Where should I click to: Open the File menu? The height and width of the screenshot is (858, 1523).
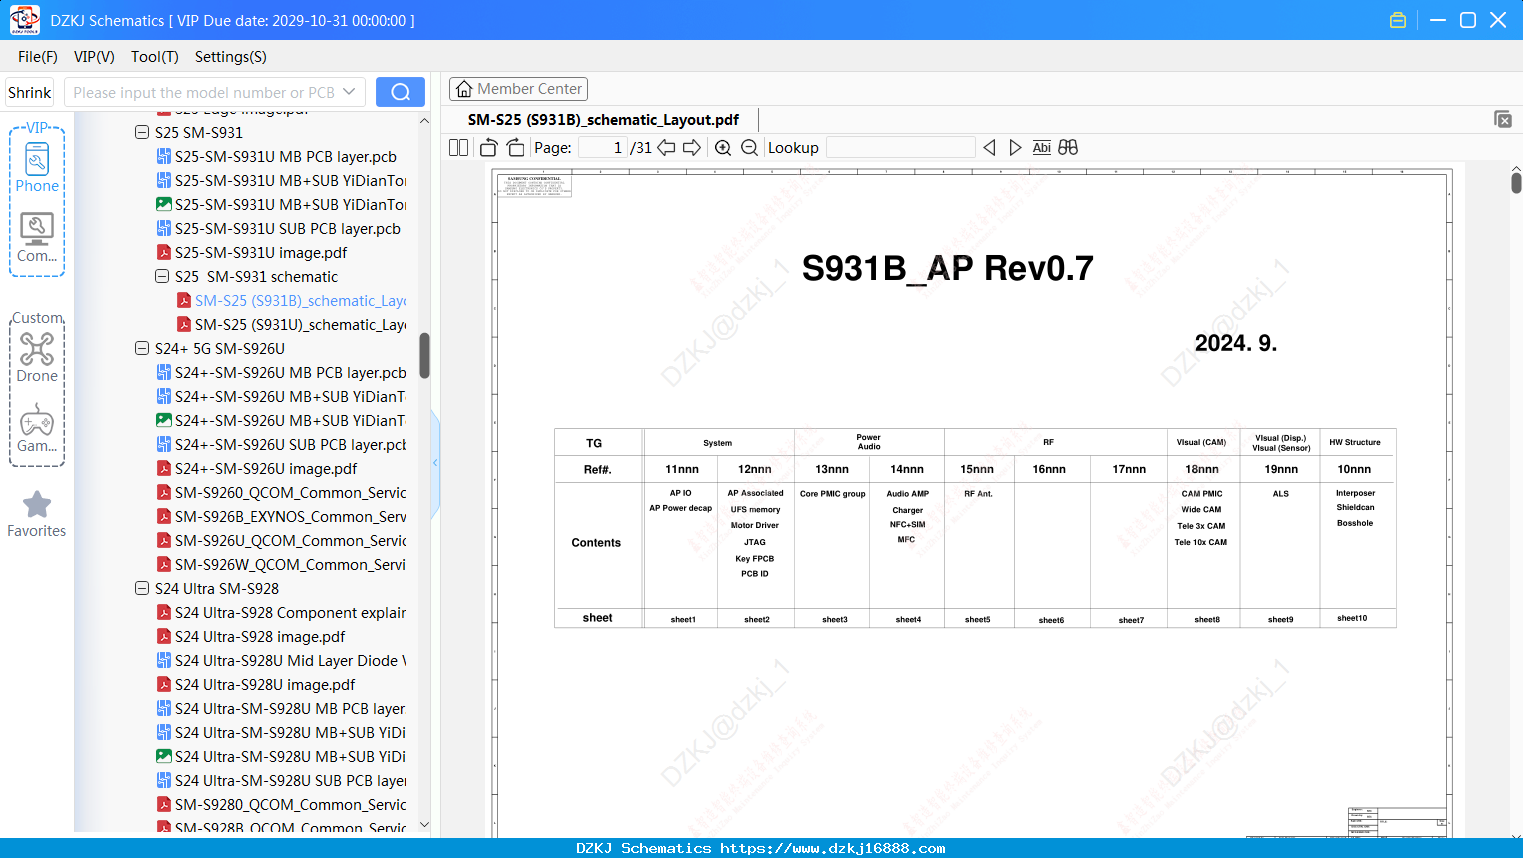point(38,57)
